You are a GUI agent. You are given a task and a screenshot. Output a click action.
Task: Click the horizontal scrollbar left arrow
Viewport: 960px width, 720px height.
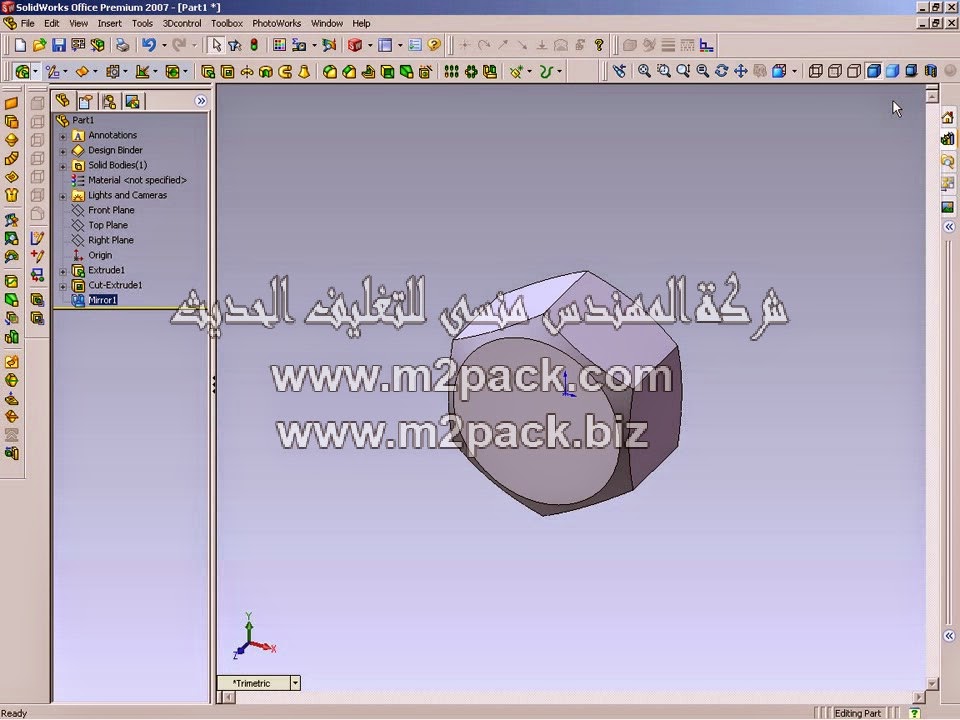pos(227,697)
